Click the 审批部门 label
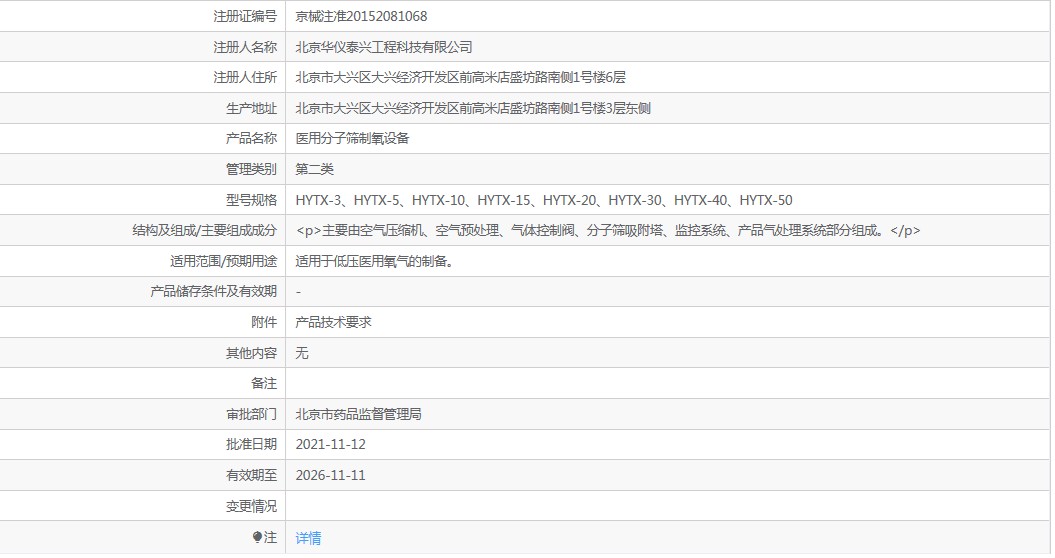The image size is (1055, 558). click(252, 414)
